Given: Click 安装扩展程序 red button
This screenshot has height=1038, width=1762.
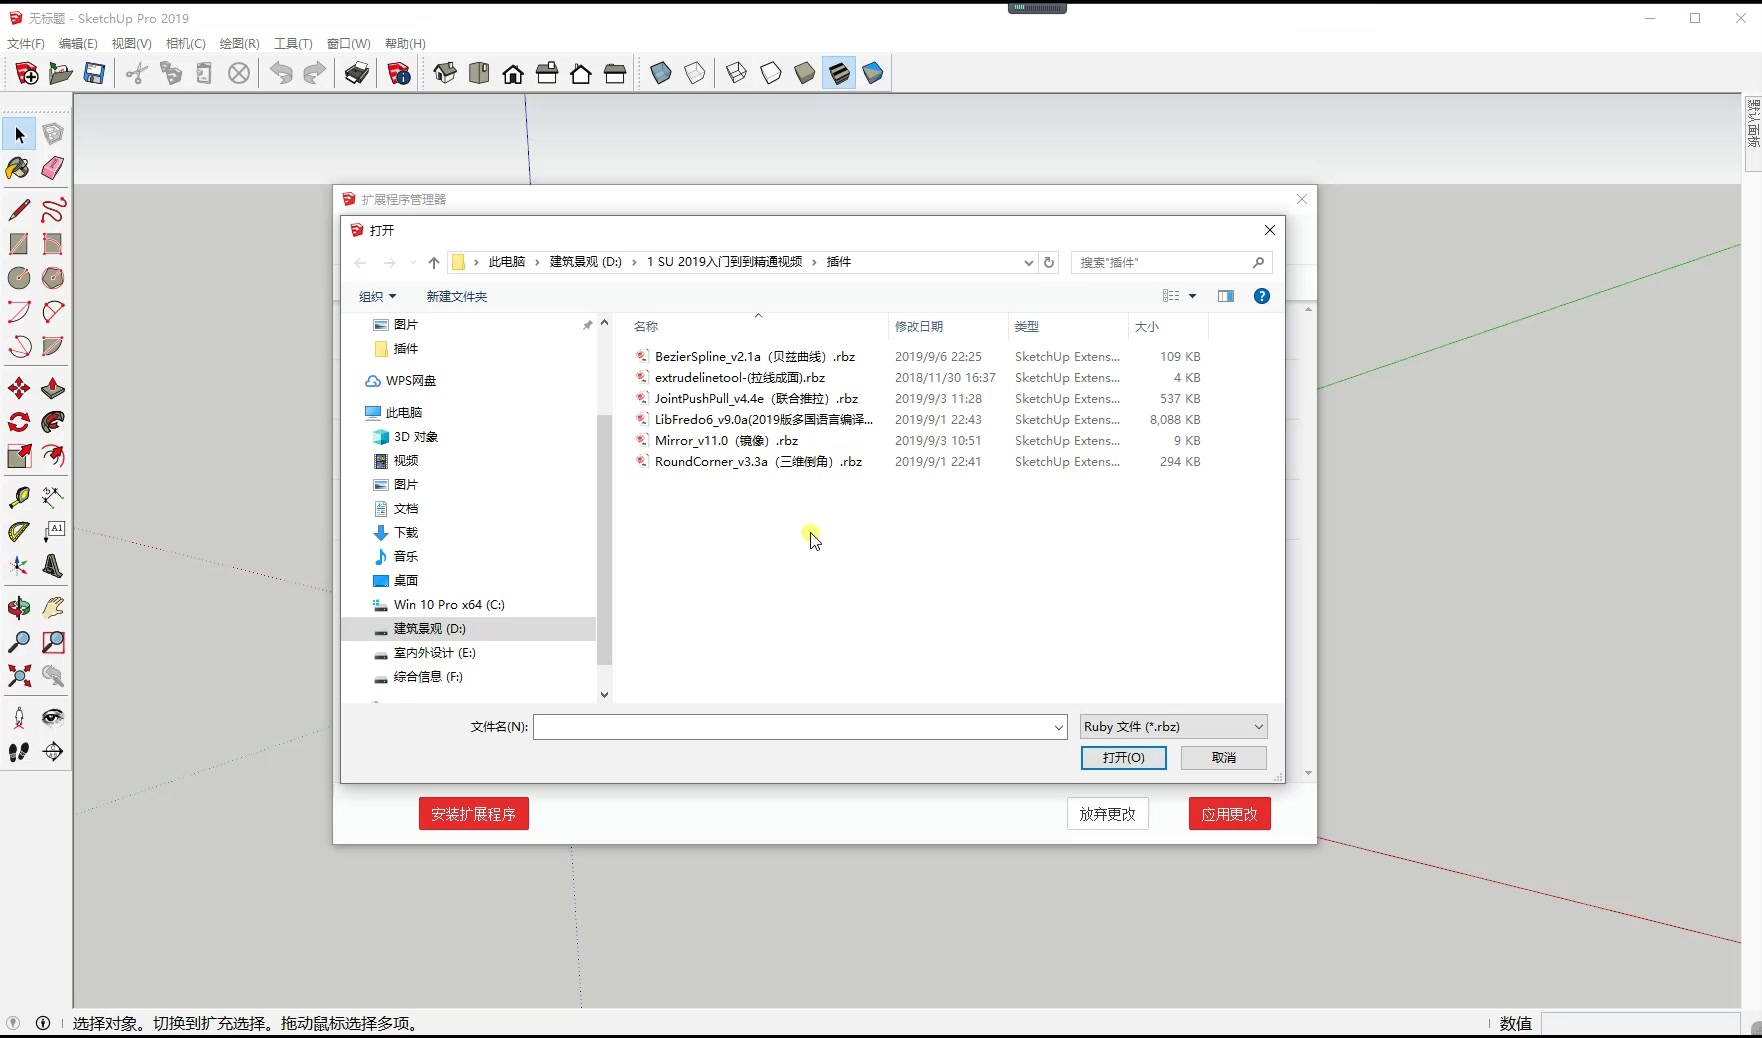Looking at the screenshot, I should pyautogui.click(x=473, y=814).
